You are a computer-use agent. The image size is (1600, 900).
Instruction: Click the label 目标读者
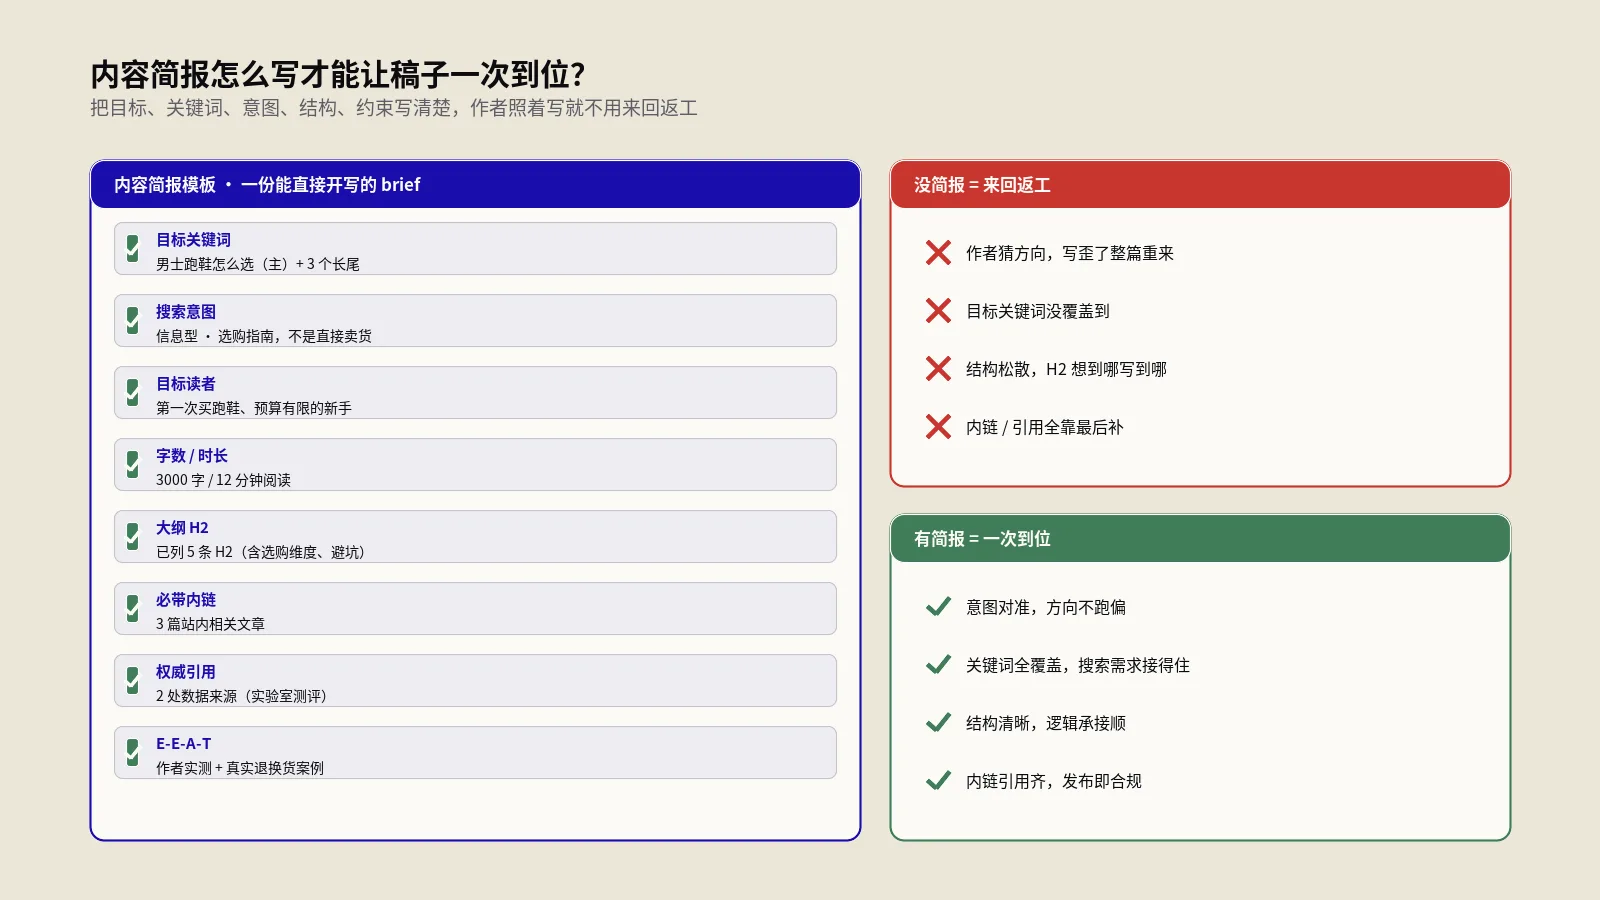point(186,384)
